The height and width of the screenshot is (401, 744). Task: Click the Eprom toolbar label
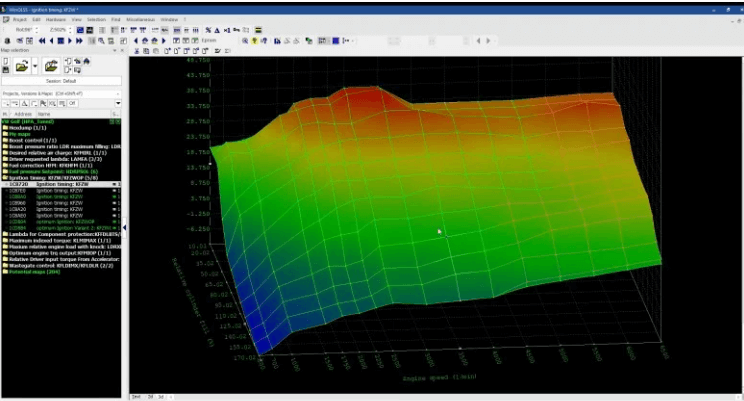coord(209,40)
